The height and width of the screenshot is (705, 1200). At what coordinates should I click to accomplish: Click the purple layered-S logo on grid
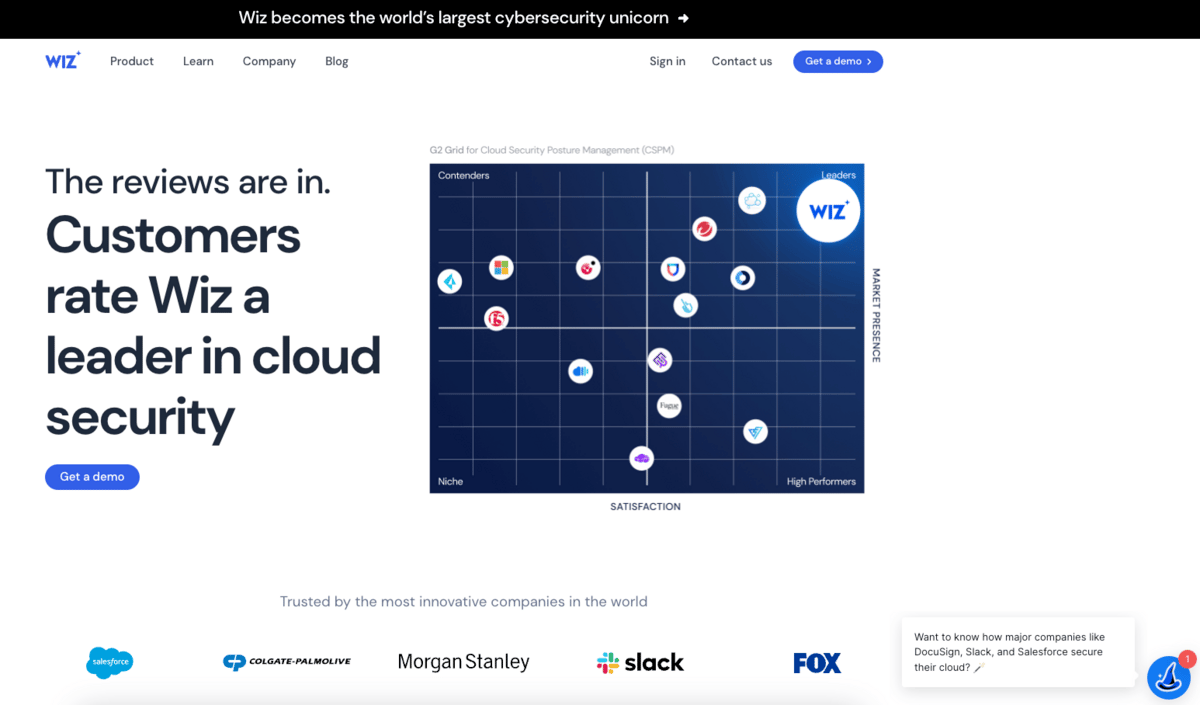point(659,360)
